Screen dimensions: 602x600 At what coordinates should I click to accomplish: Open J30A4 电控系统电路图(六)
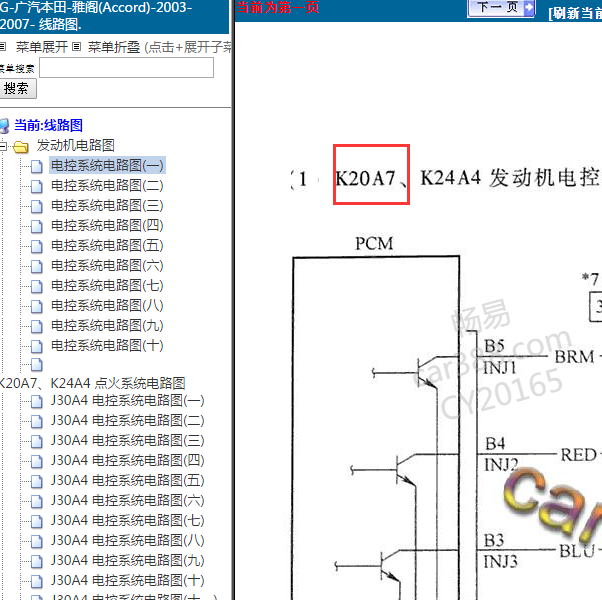point(127,500)
